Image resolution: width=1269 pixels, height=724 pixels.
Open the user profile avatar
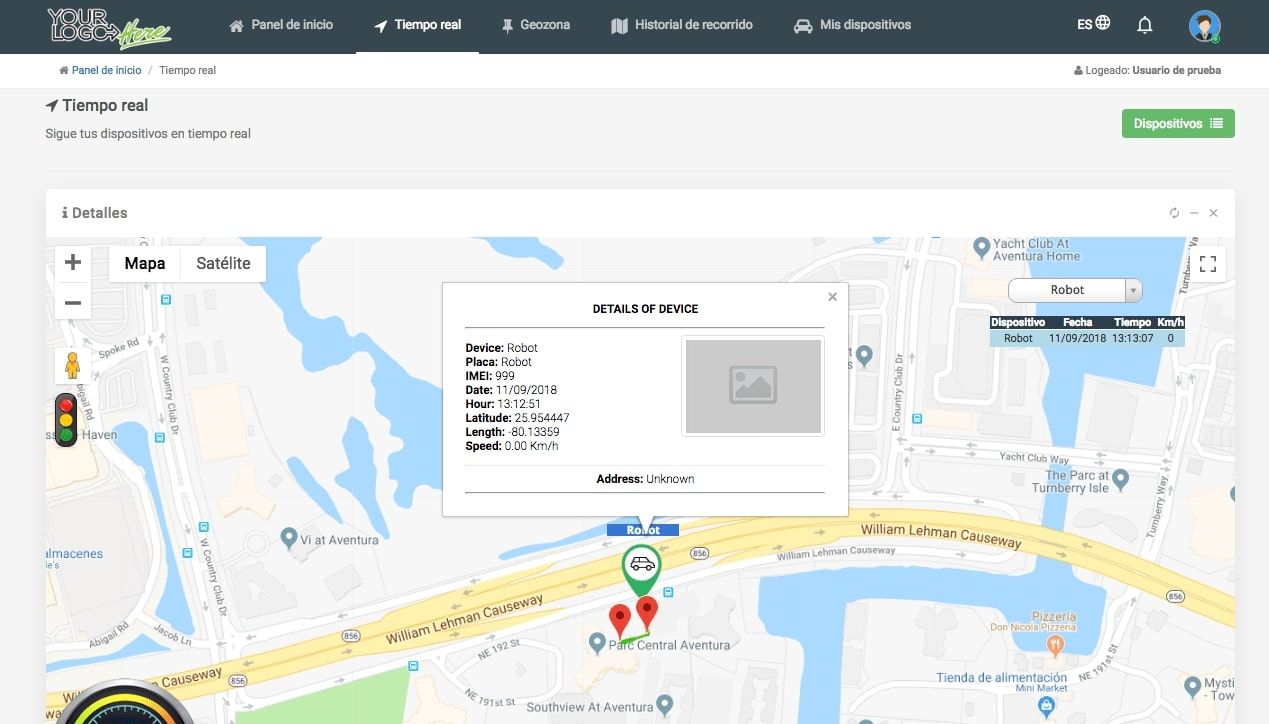point(1204,26)
